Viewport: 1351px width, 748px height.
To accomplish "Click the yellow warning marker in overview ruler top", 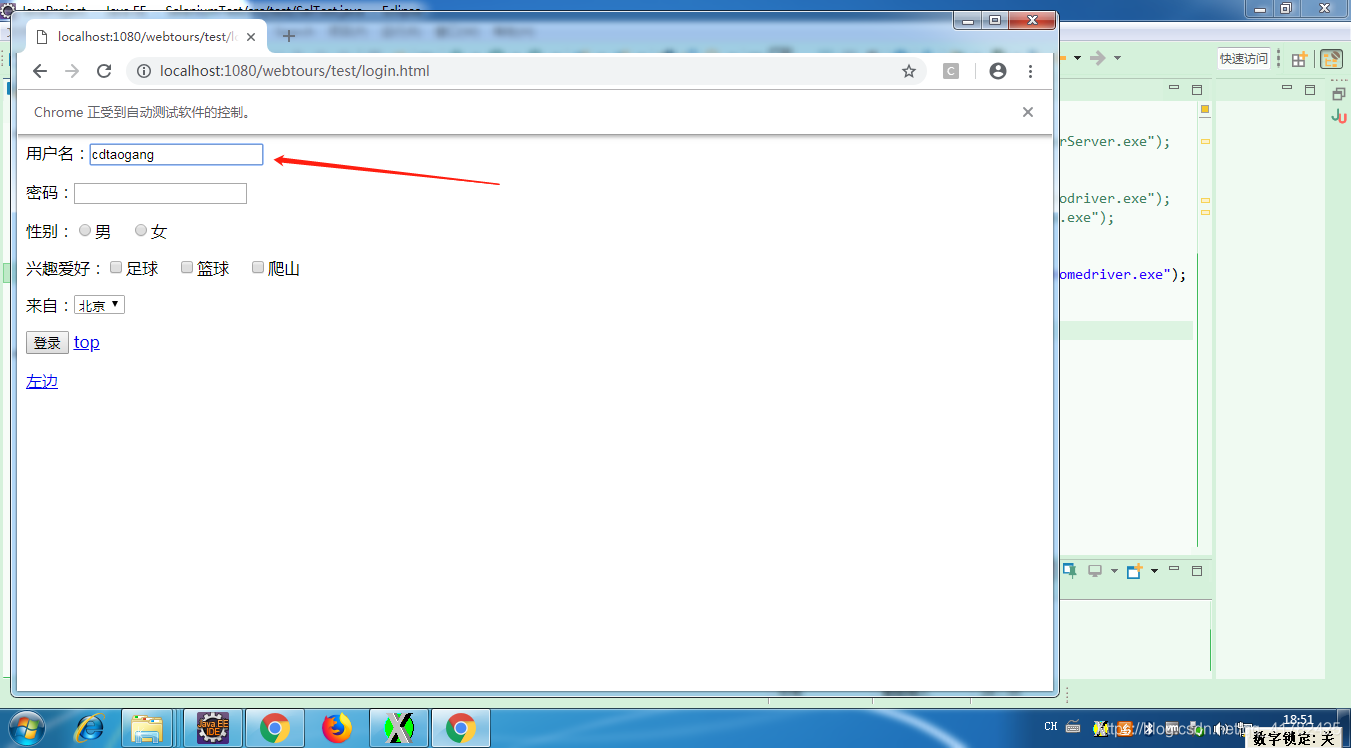I will [1205, 109].
